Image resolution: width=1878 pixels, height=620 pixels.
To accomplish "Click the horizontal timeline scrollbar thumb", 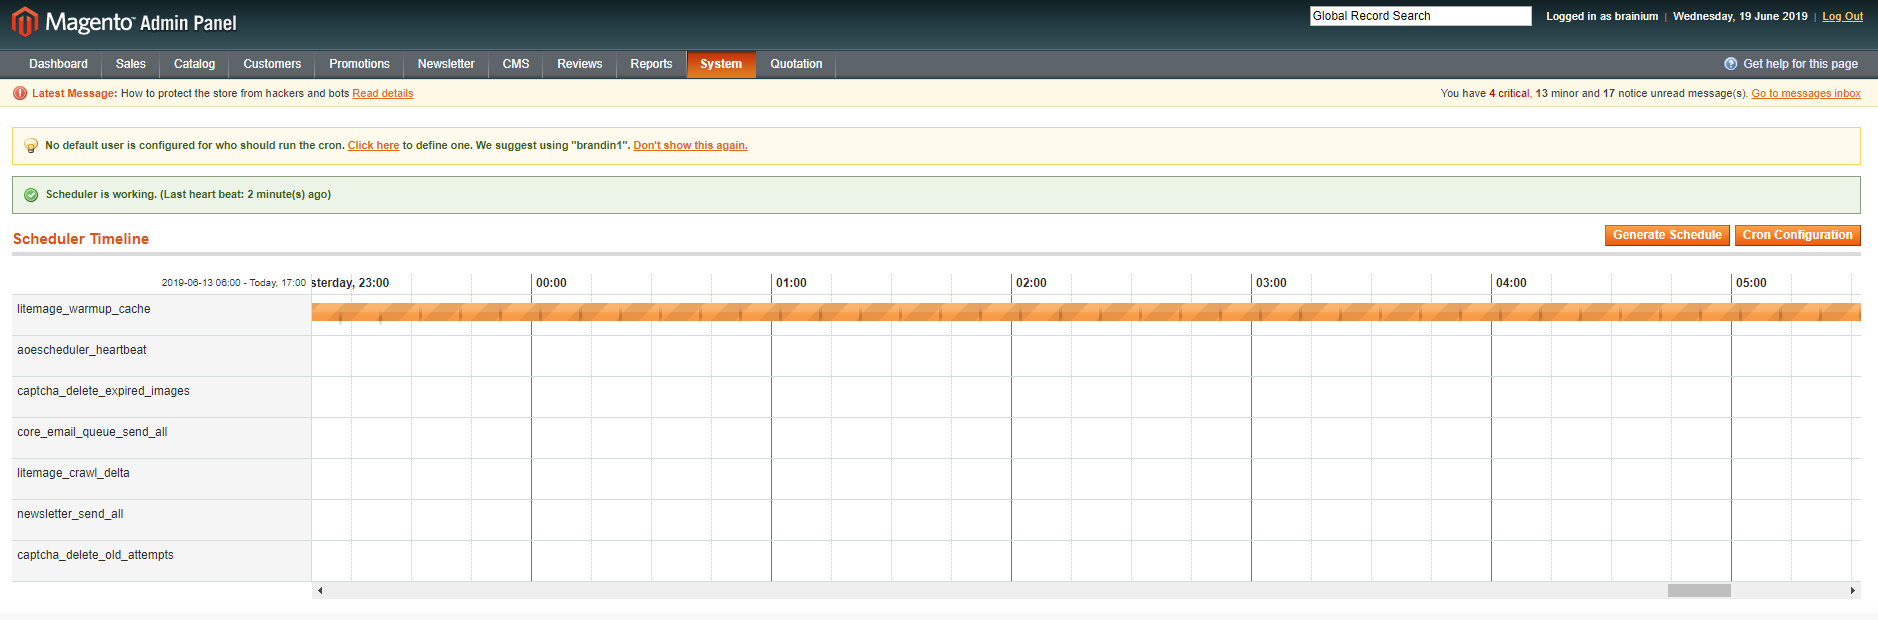I will (x=1699, y=591).
